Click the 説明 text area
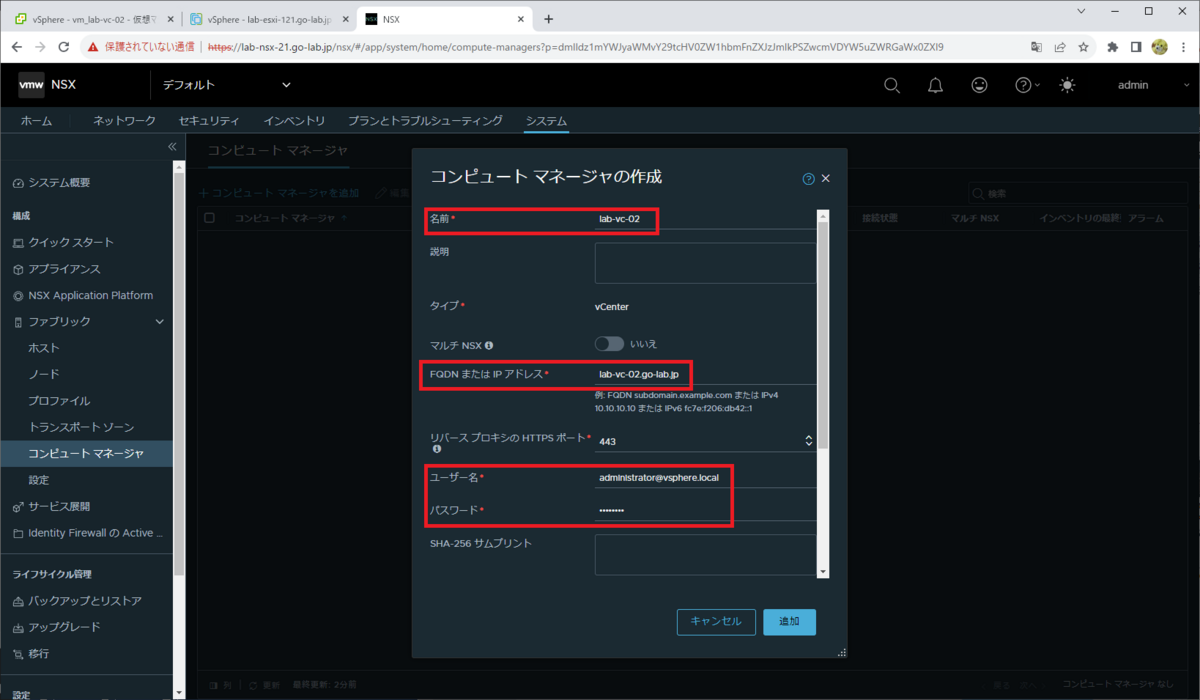This screenshot has height=700, width=1200. (705, 263)
